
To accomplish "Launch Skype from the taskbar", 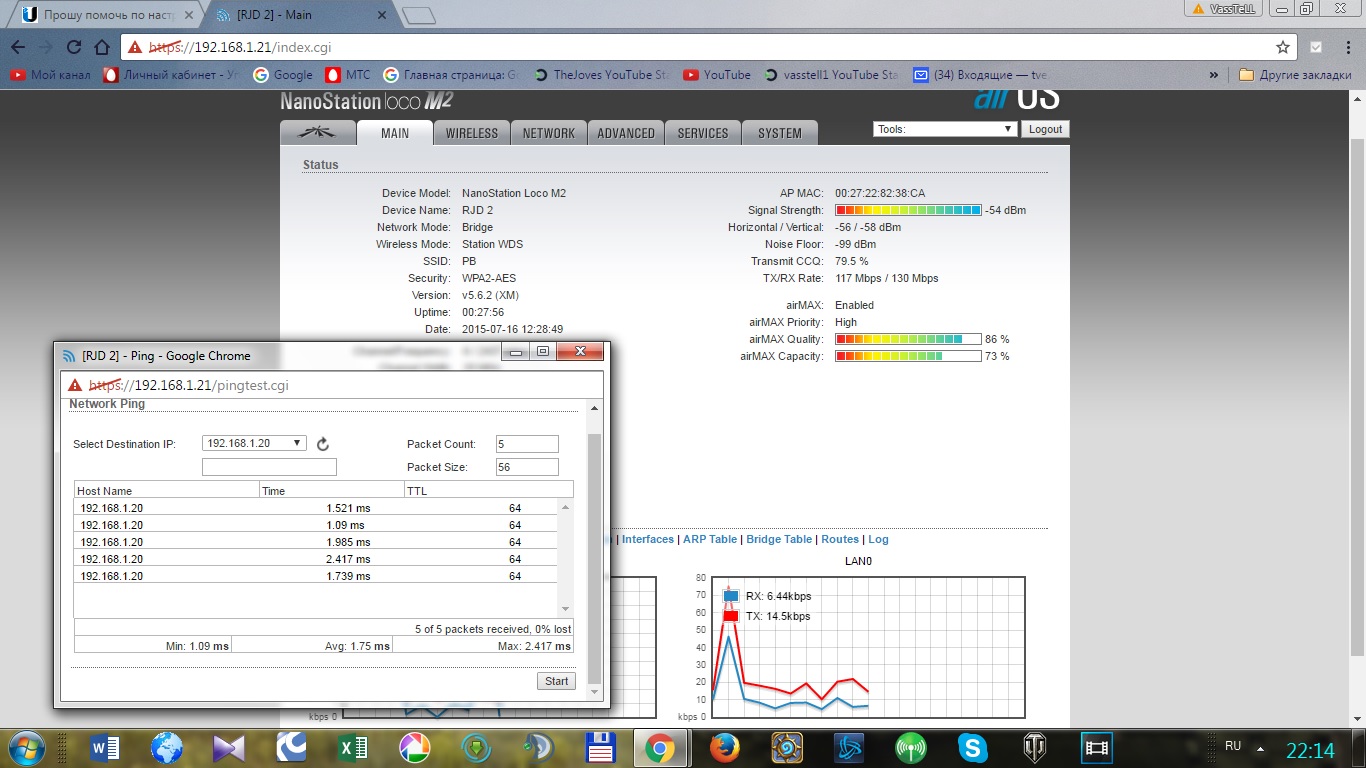I will pyautogui.click(x=972, y=747).
